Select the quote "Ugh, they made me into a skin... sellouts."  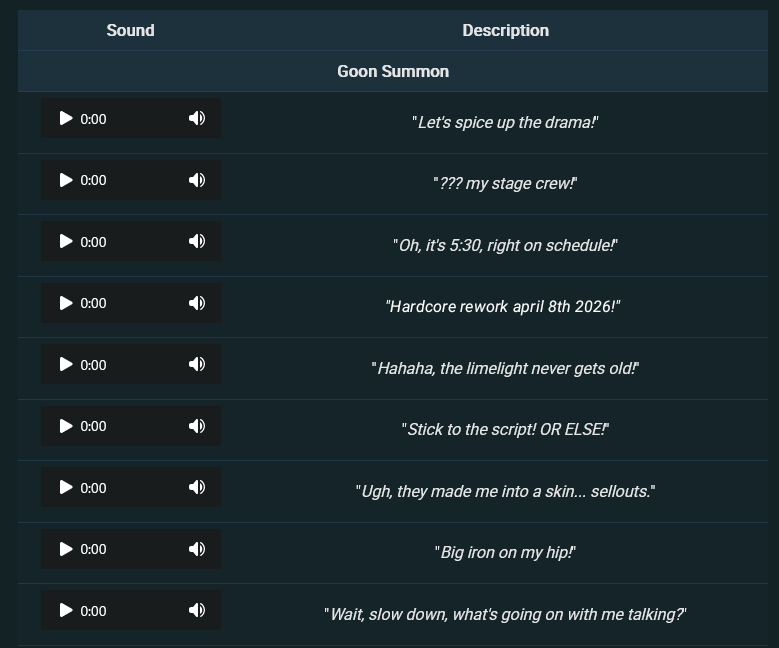pos(505,491)
